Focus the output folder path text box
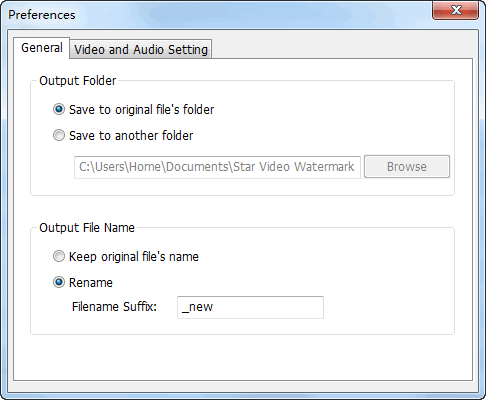Viewport: 486px width, 400px height. point(217,167)
